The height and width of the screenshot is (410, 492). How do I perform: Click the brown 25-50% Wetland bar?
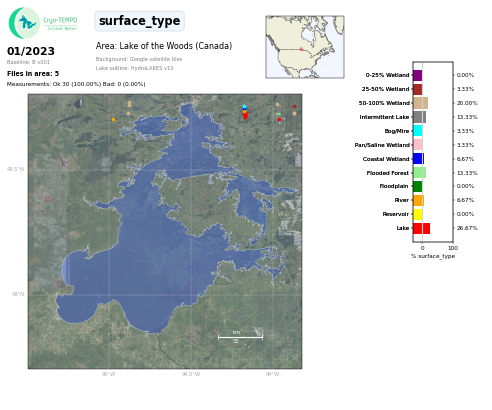click(x=418, y=89)
